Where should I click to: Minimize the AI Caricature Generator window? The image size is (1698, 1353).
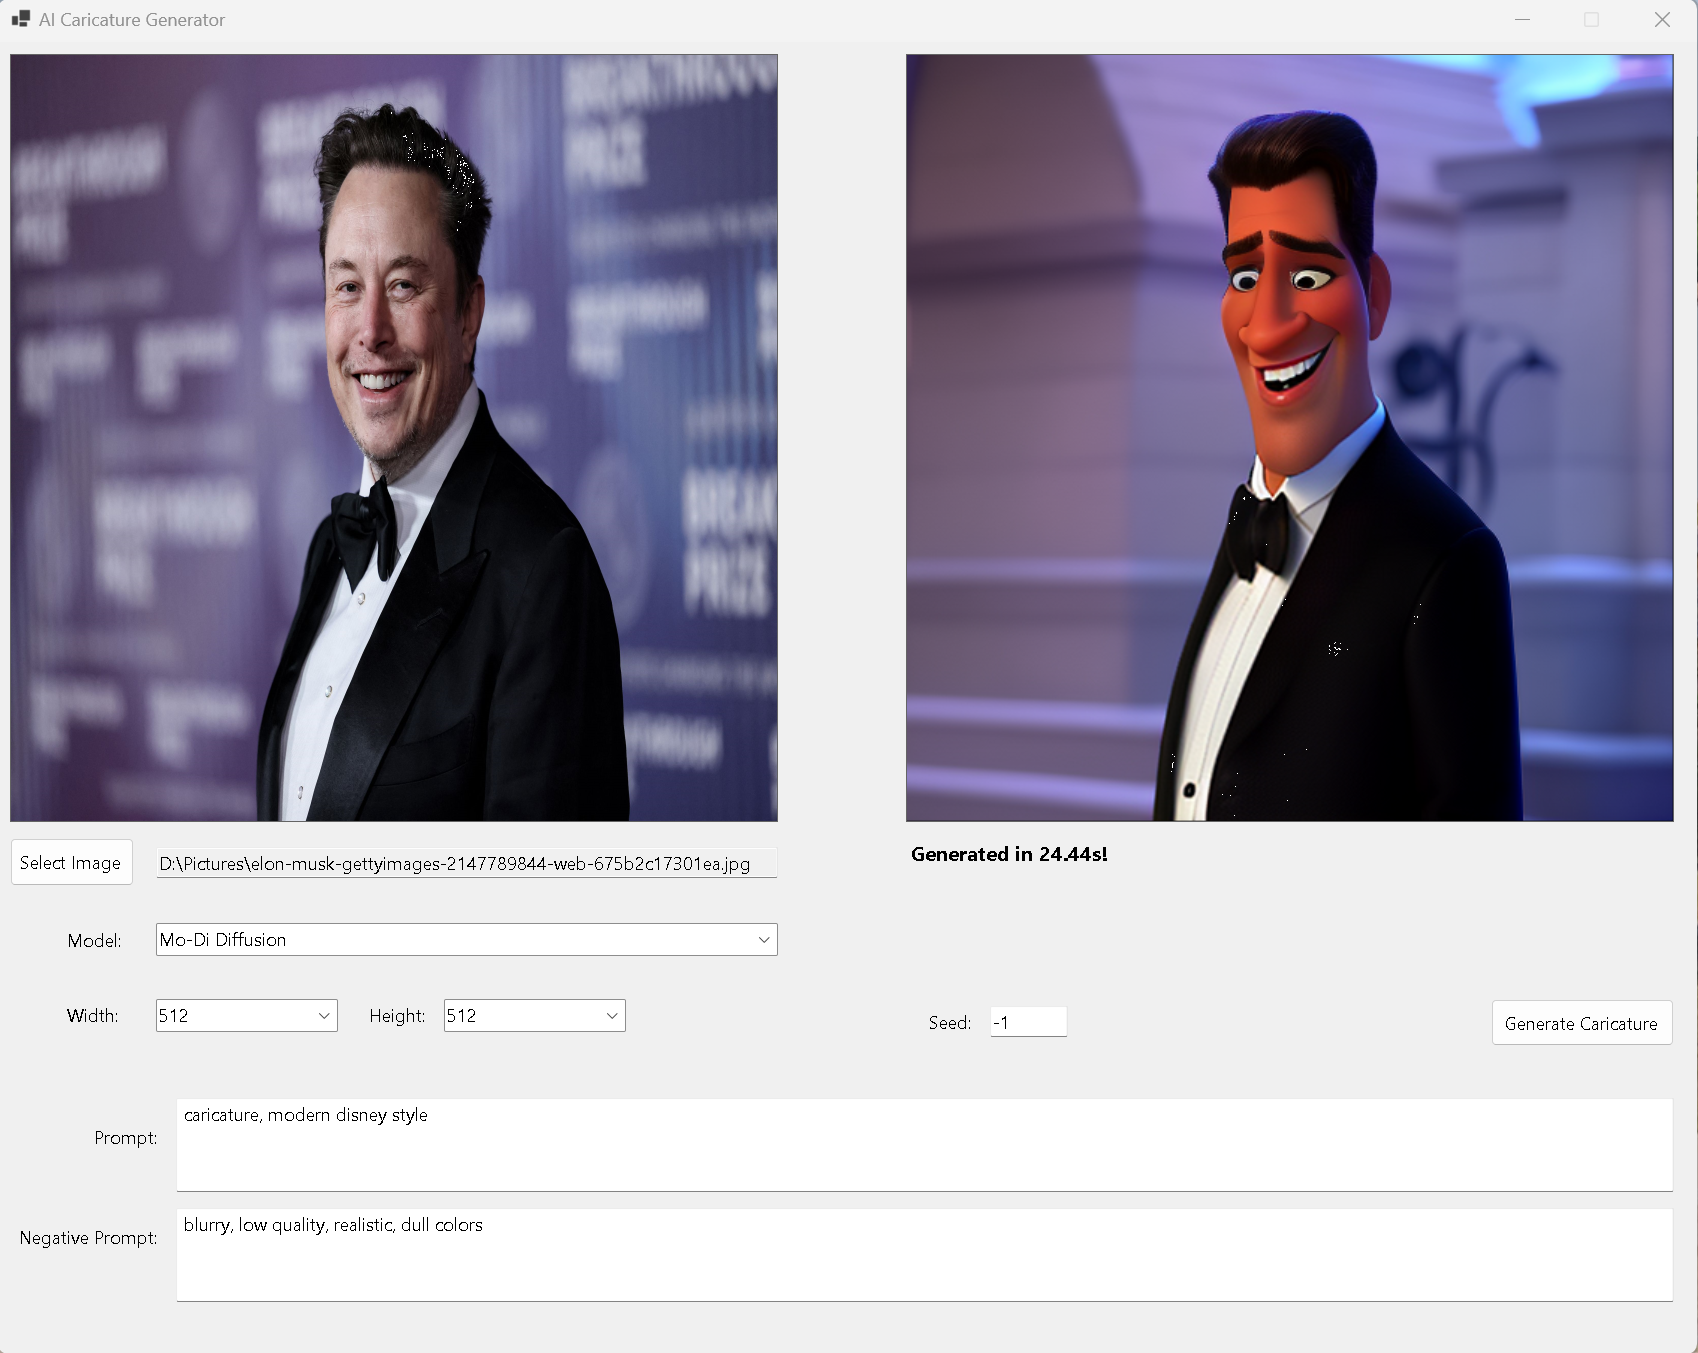(x=1522, y=19)
